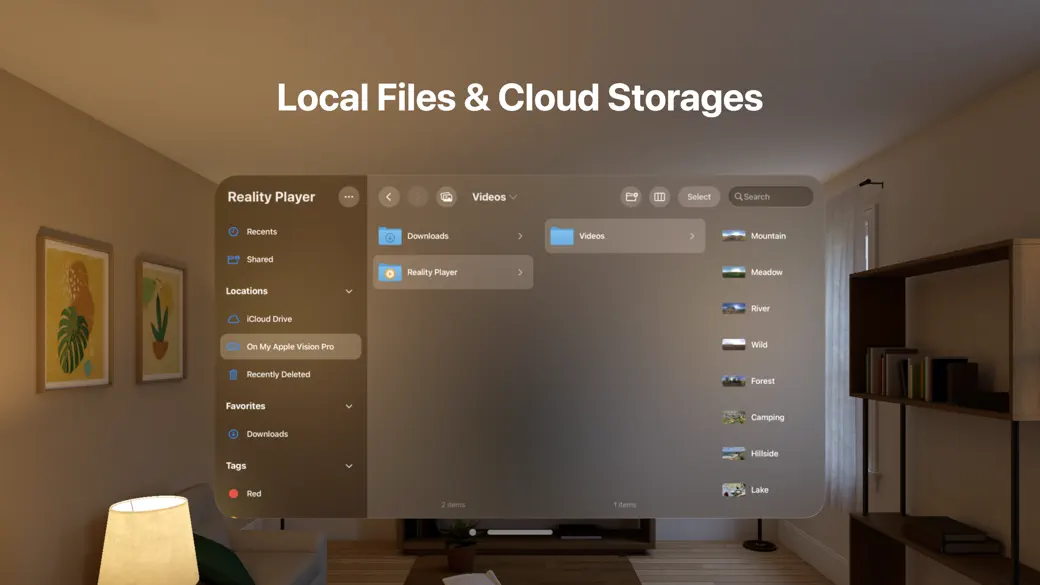This screenshot has width=1040, height=585.
Task: Switch to column view icon
Action: pyautogui.click(x=659, y=197)
